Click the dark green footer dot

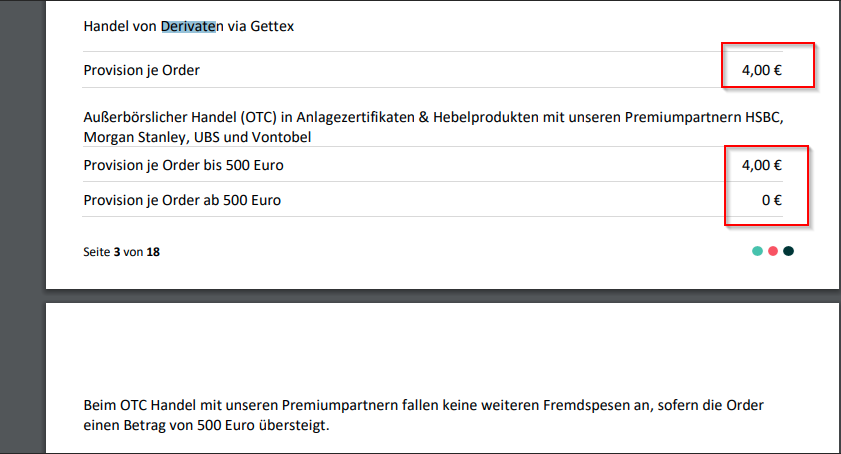[788, 251]
